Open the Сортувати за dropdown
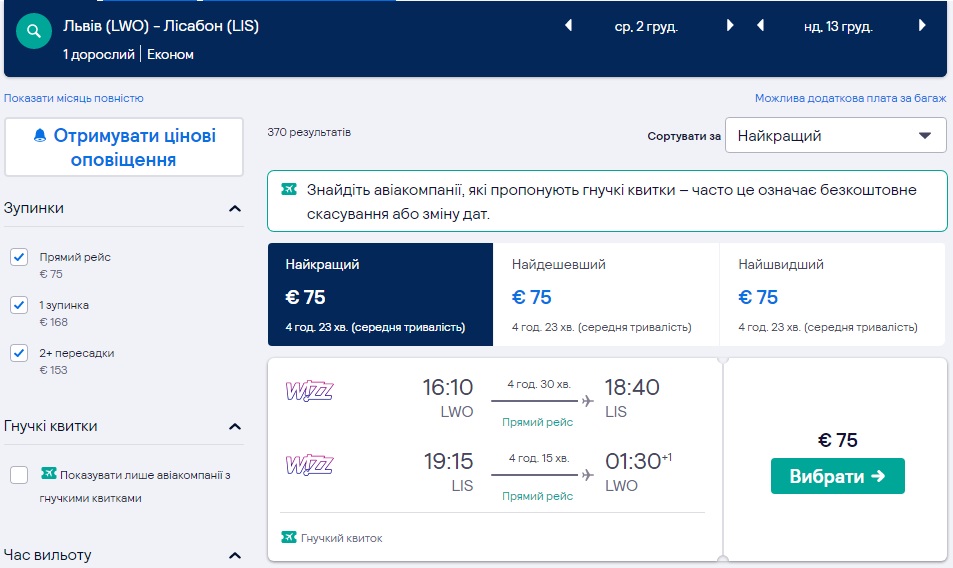 (835, 136)
